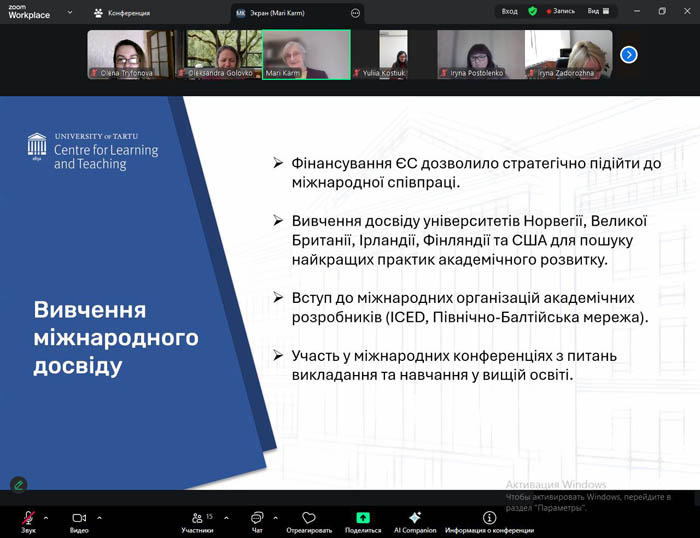This screenshot has height=538, width=700.
Task: Show next participants with the blue arrow
Action: click(628, 55)
